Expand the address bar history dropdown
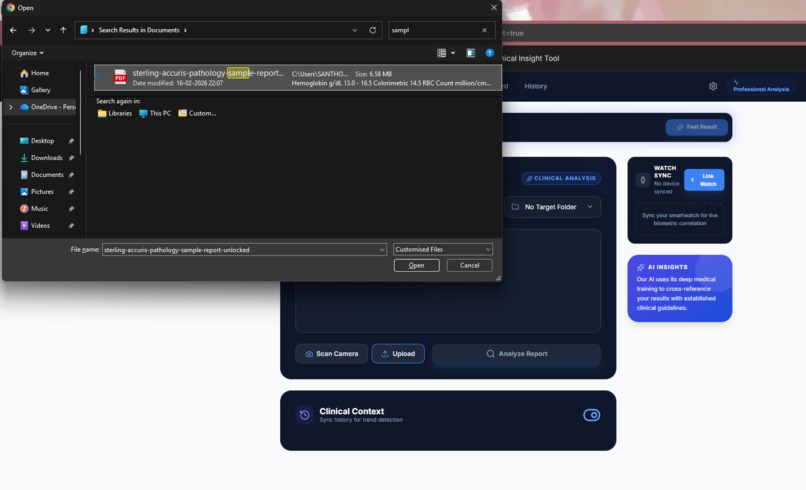This screenshot has width=806, height=490. coord(355,30)
